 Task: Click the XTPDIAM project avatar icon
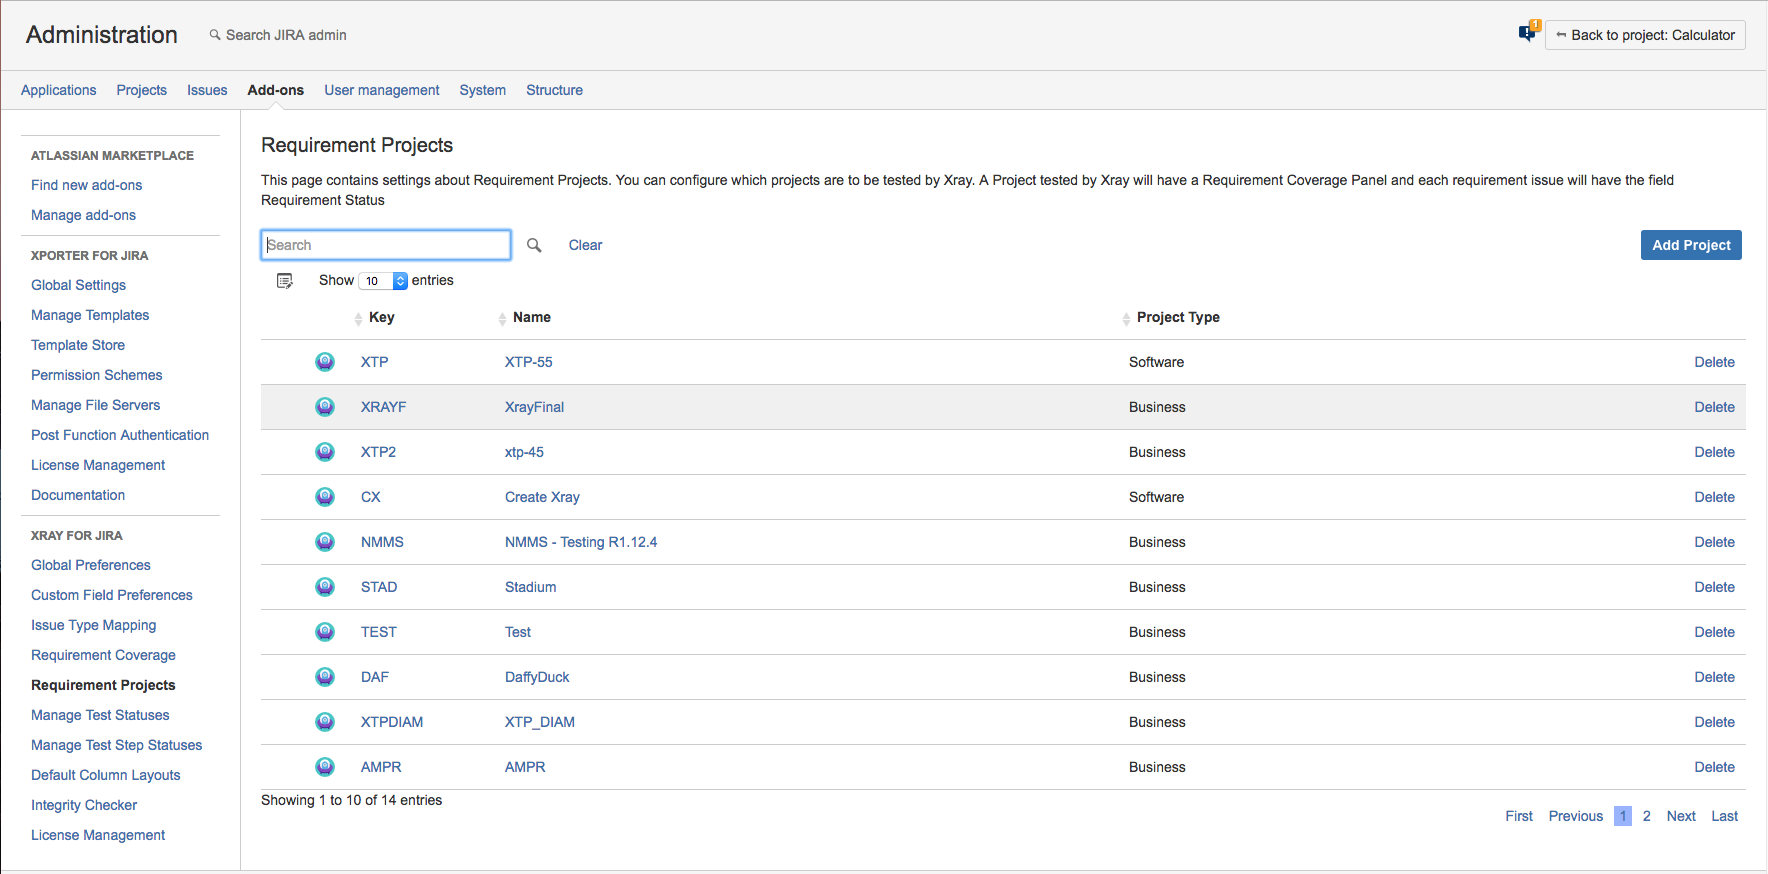click(325, 722)
